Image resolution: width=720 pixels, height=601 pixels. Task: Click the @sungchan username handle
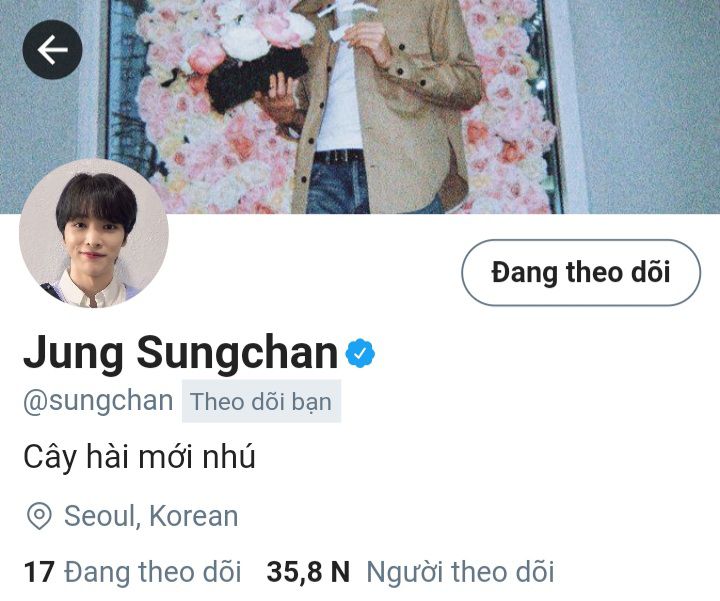coord(98,401)
